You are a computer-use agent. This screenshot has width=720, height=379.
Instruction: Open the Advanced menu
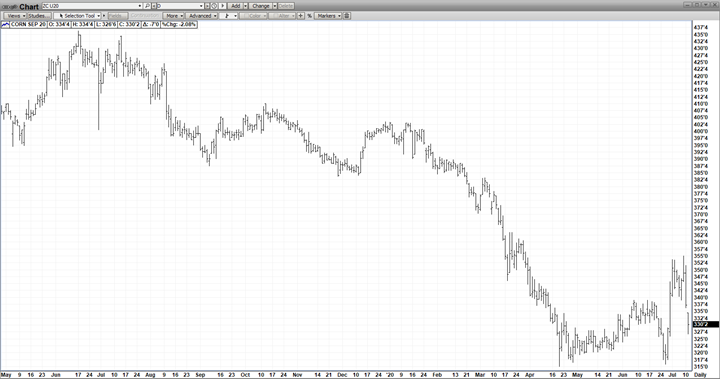(x=202, y=16)
